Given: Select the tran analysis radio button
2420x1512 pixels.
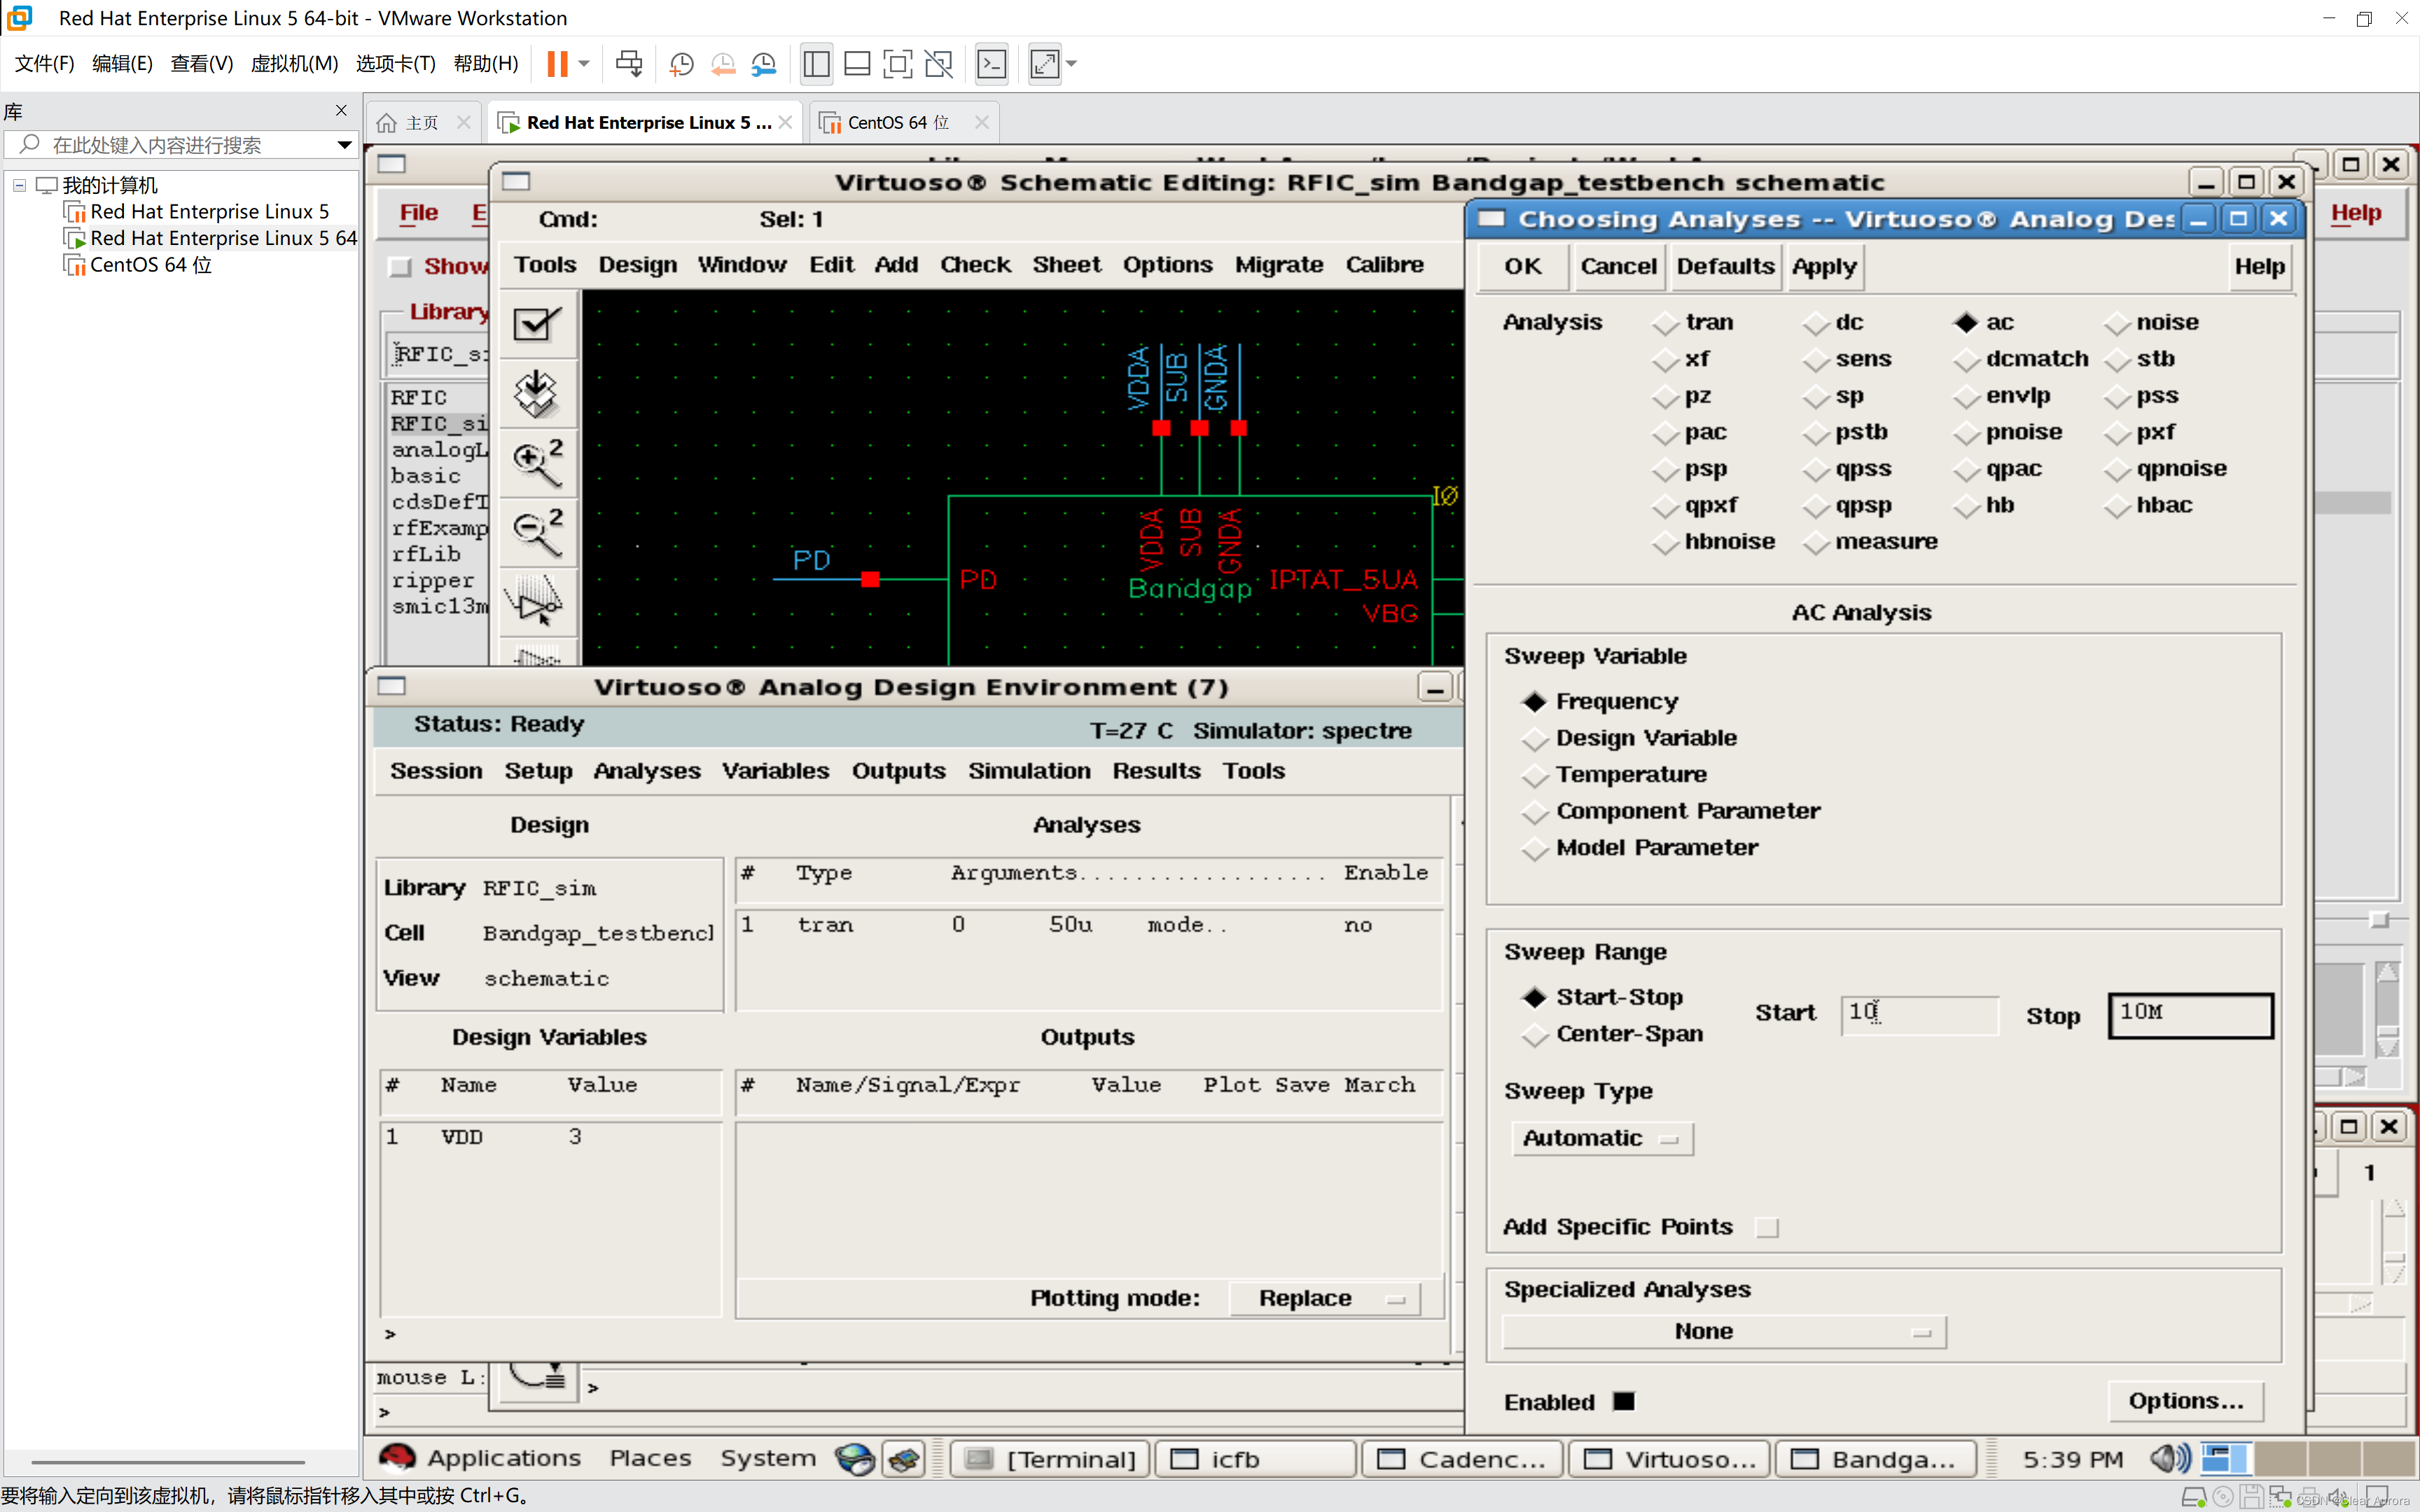Looking at the screenshot, I should (x=1665, y=323).
